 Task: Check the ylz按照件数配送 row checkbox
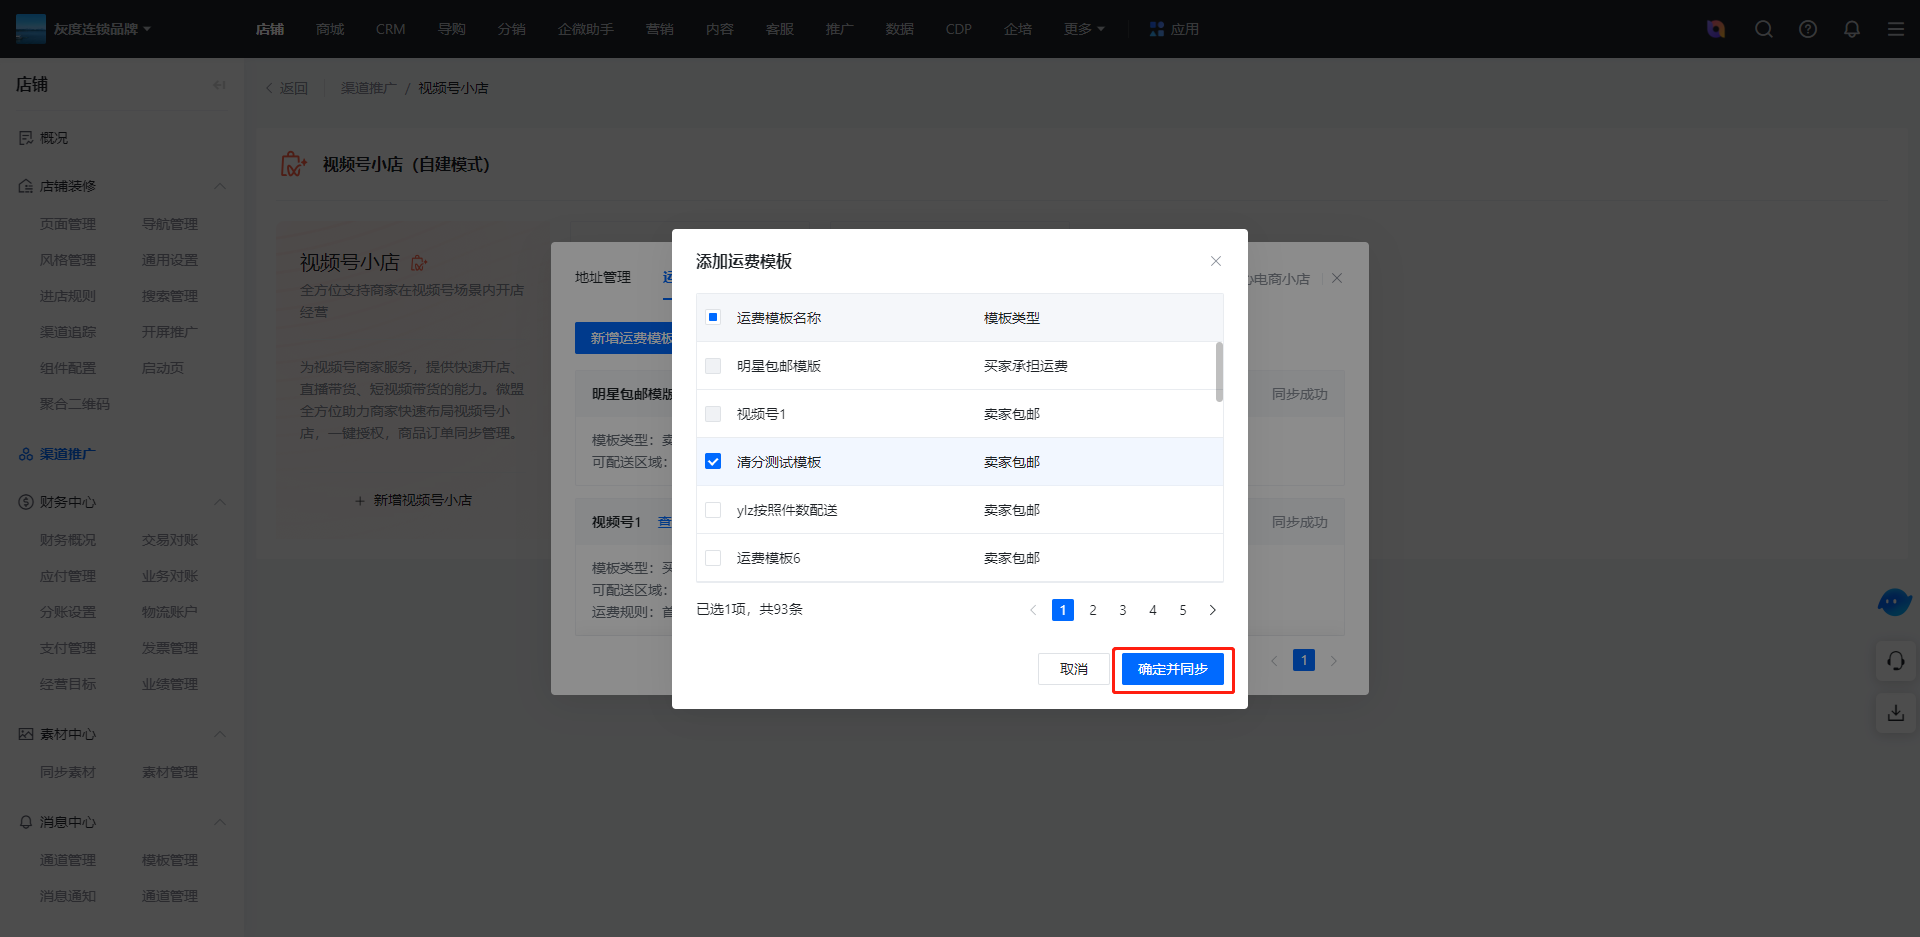713,510
